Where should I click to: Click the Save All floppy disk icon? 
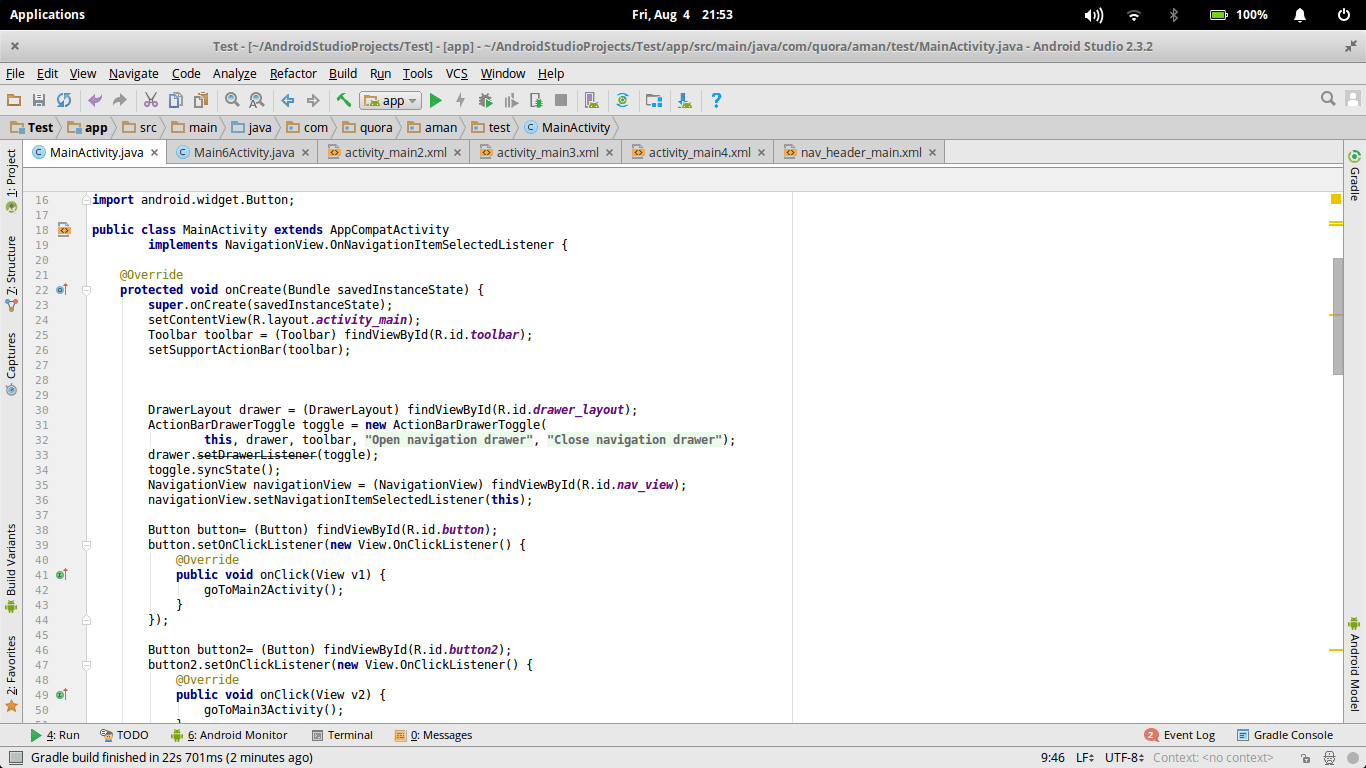point(39,100)
